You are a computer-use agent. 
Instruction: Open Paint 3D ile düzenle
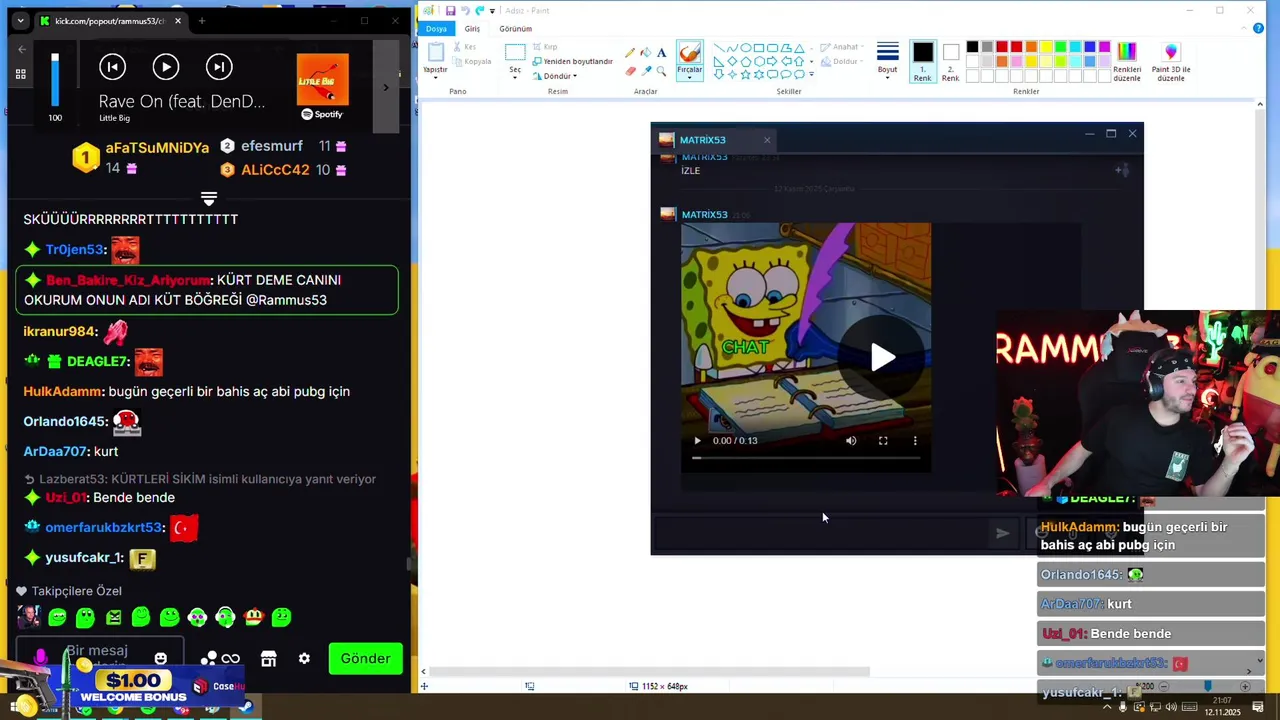1171,61
